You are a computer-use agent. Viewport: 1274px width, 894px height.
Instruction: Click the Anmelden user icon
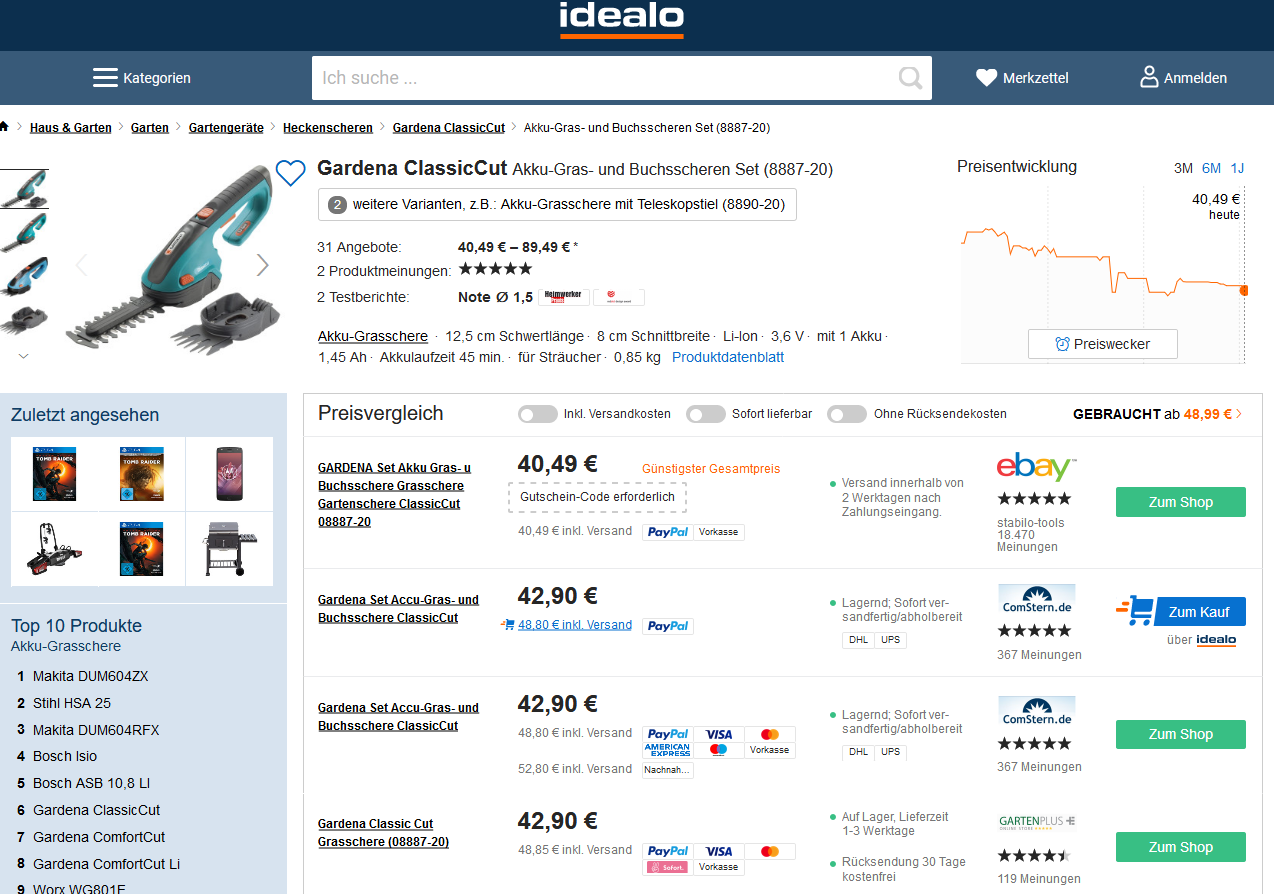[x=1149, y=77]
